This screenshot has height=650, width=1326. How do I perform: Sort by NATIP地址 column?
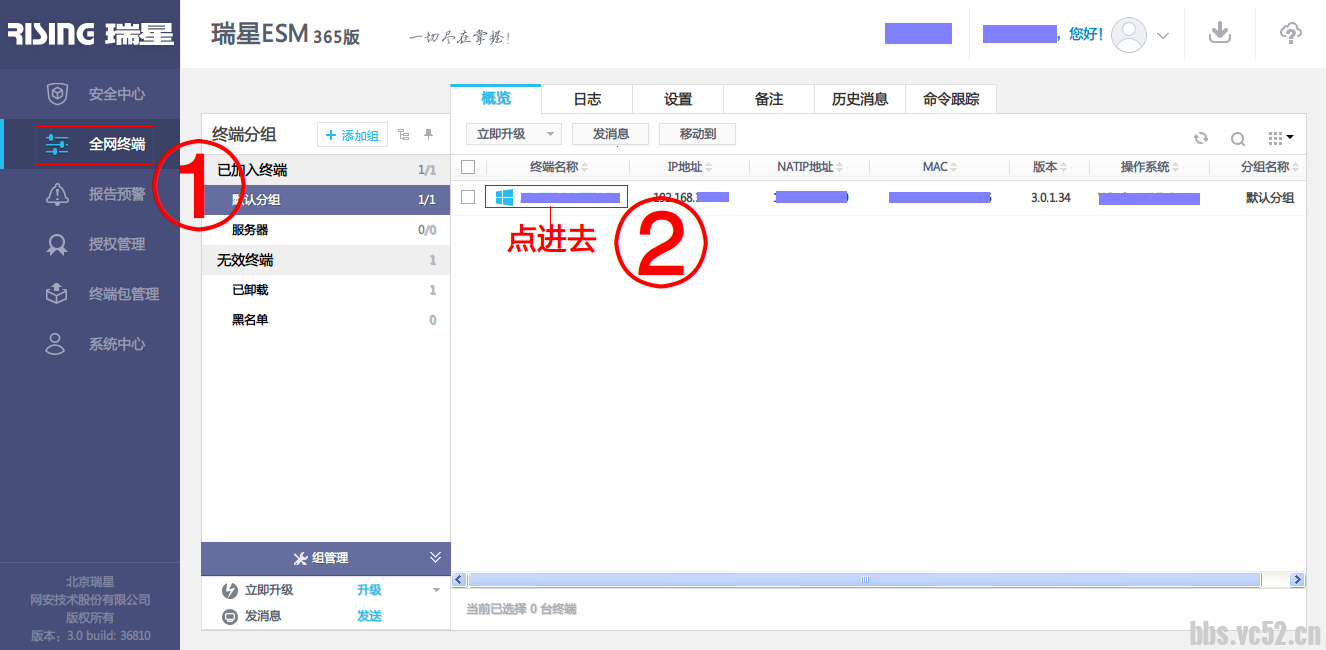click(810, 167)
